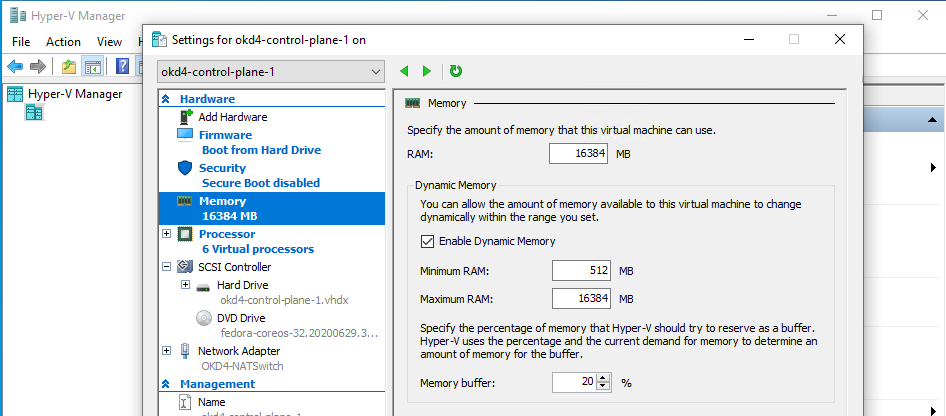Screen dimensions: 946x416
Task: Click fedora-coreos-32.20200629.3... text
Action: (x=299, y=333)
